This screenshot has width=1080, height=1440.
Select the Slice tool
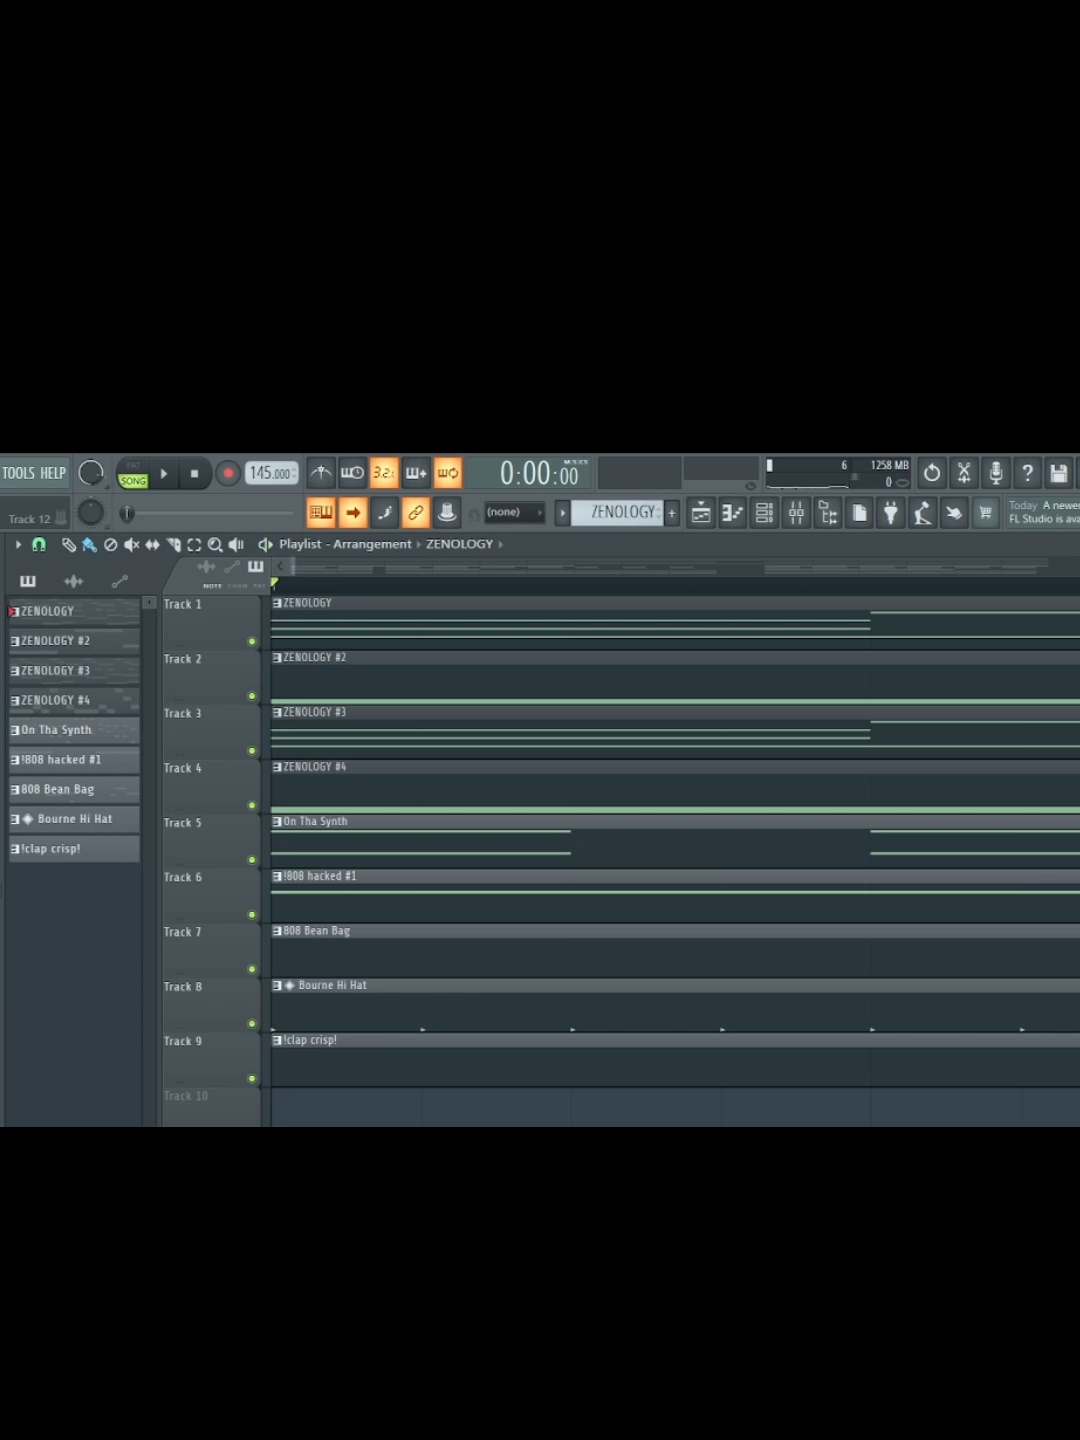(x=173, y=545)
